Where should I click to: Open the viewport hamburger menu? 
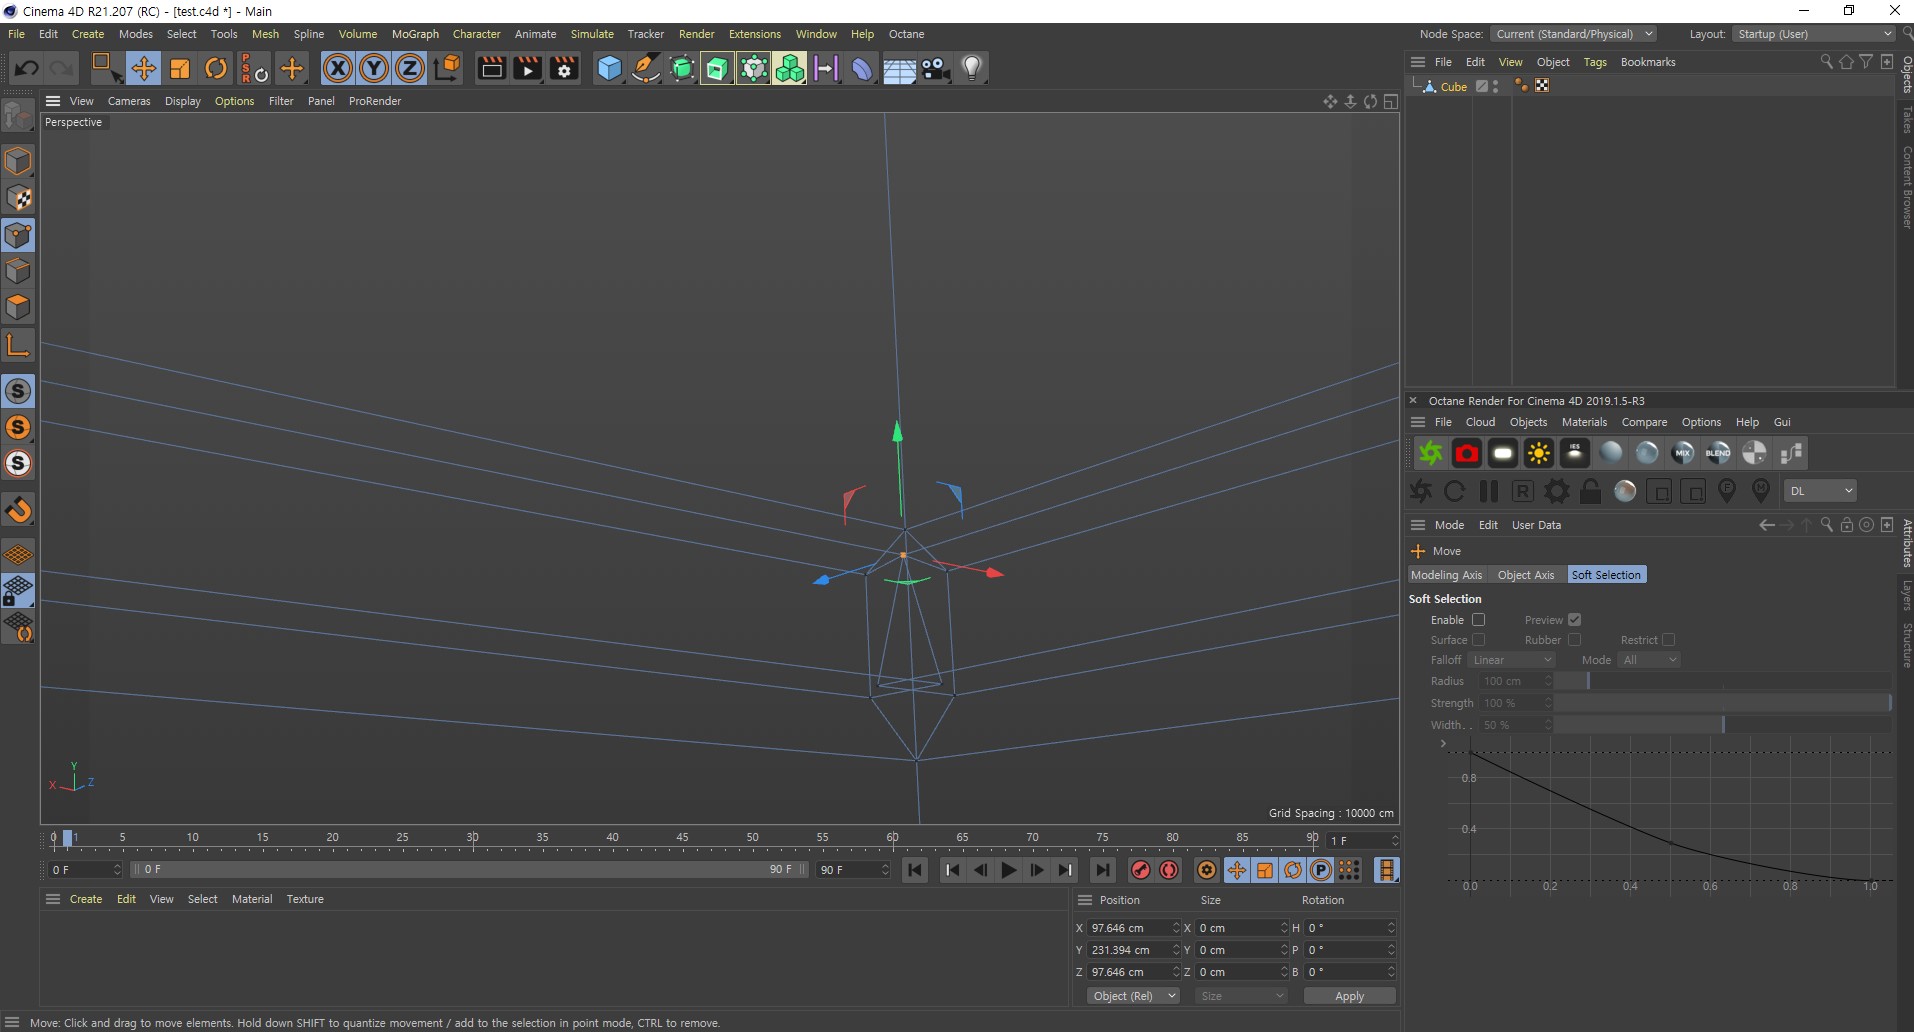tap(53, 101)
